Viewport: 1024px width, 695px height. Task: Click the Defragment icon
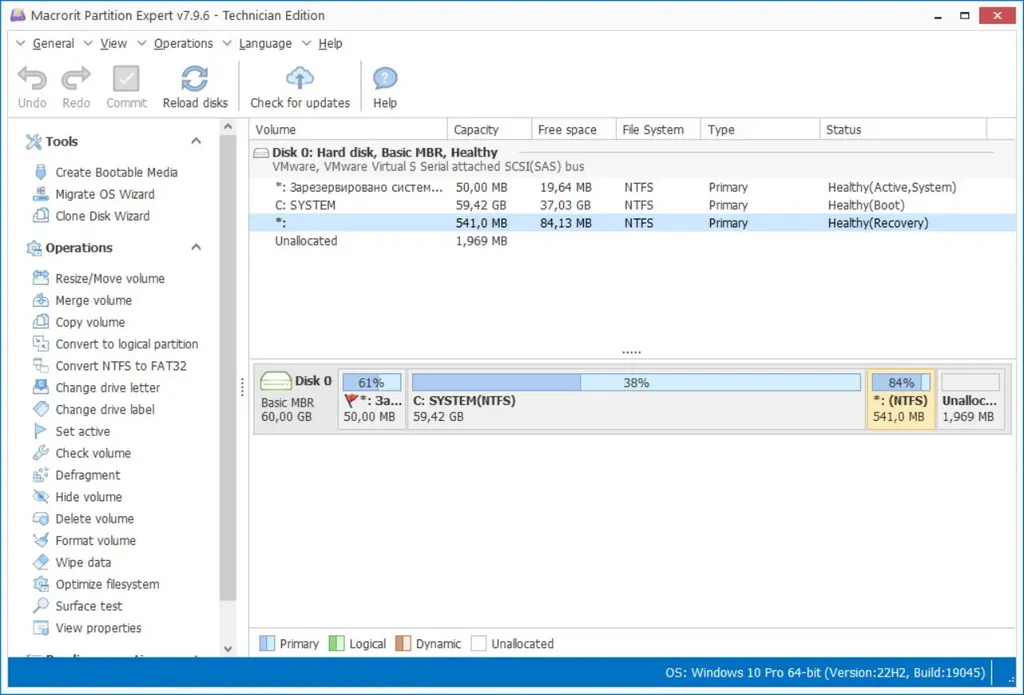click(40, 475)
